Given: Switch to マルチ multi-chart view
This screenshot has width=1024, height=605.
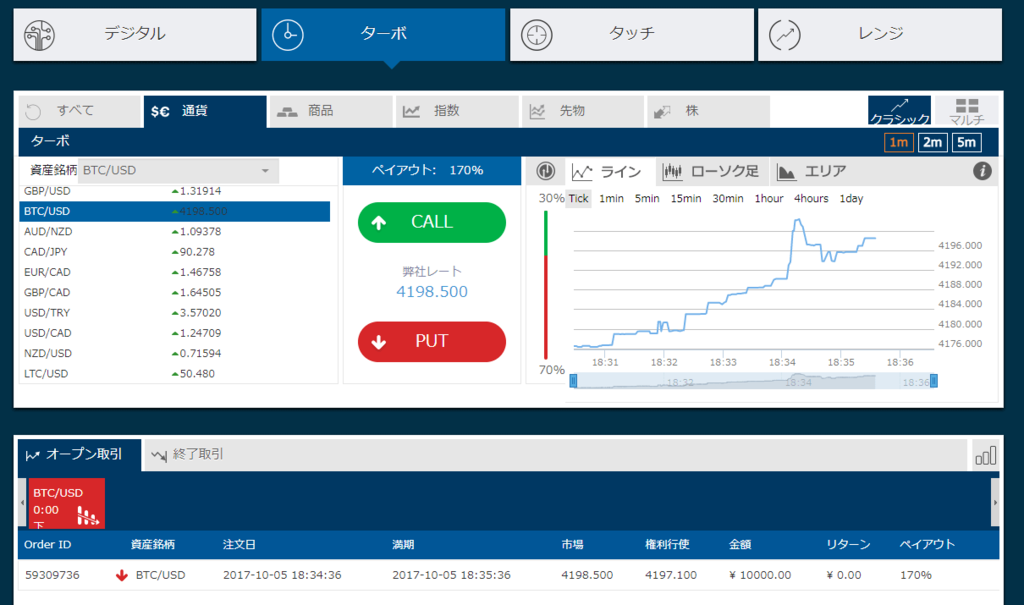Looking at the screenshot, I should click(x=967, y=110).
